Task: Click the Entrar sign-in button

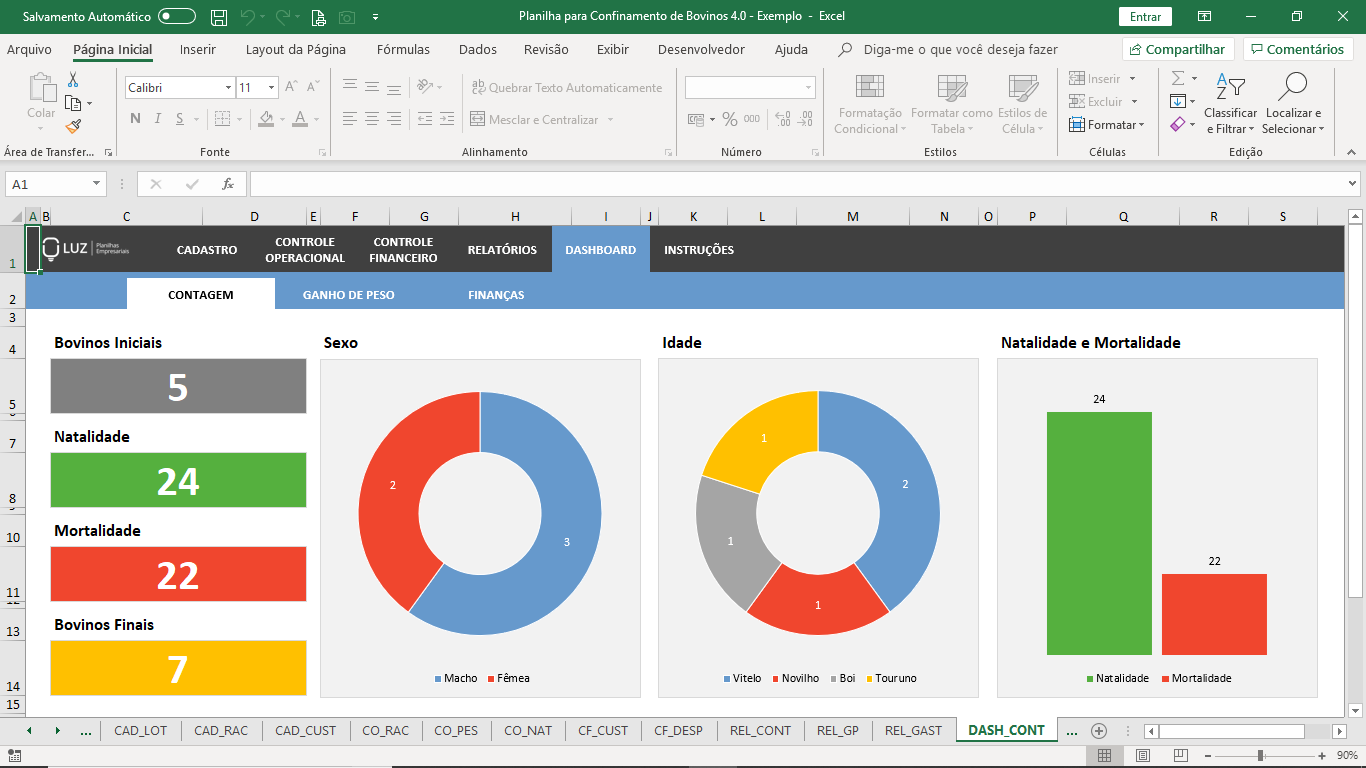Action: [1145, 17]
